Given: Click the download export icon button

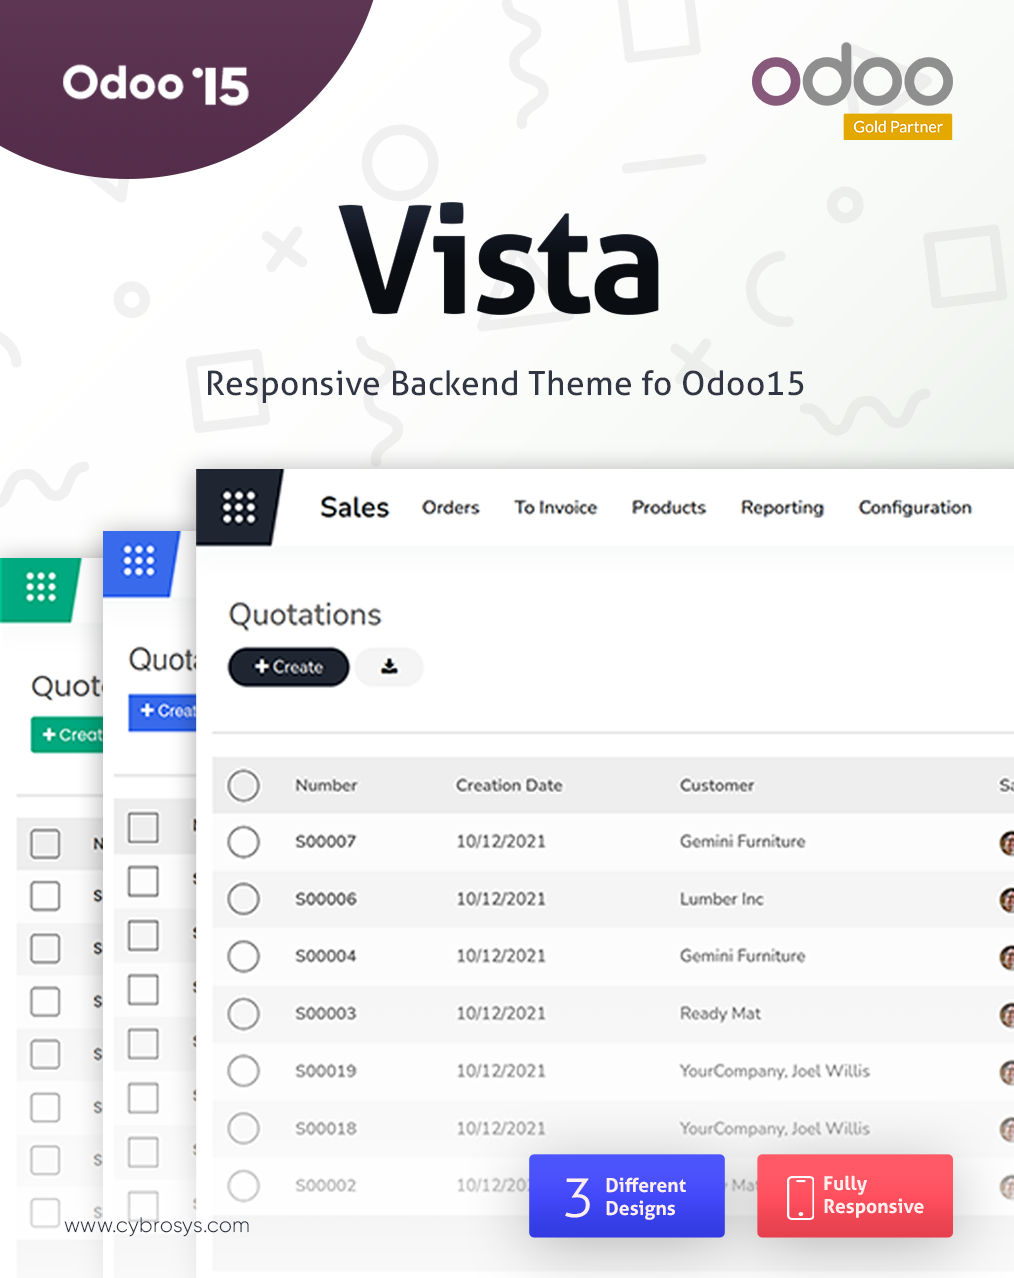Looking at the screenshot, I should point(389,667).
